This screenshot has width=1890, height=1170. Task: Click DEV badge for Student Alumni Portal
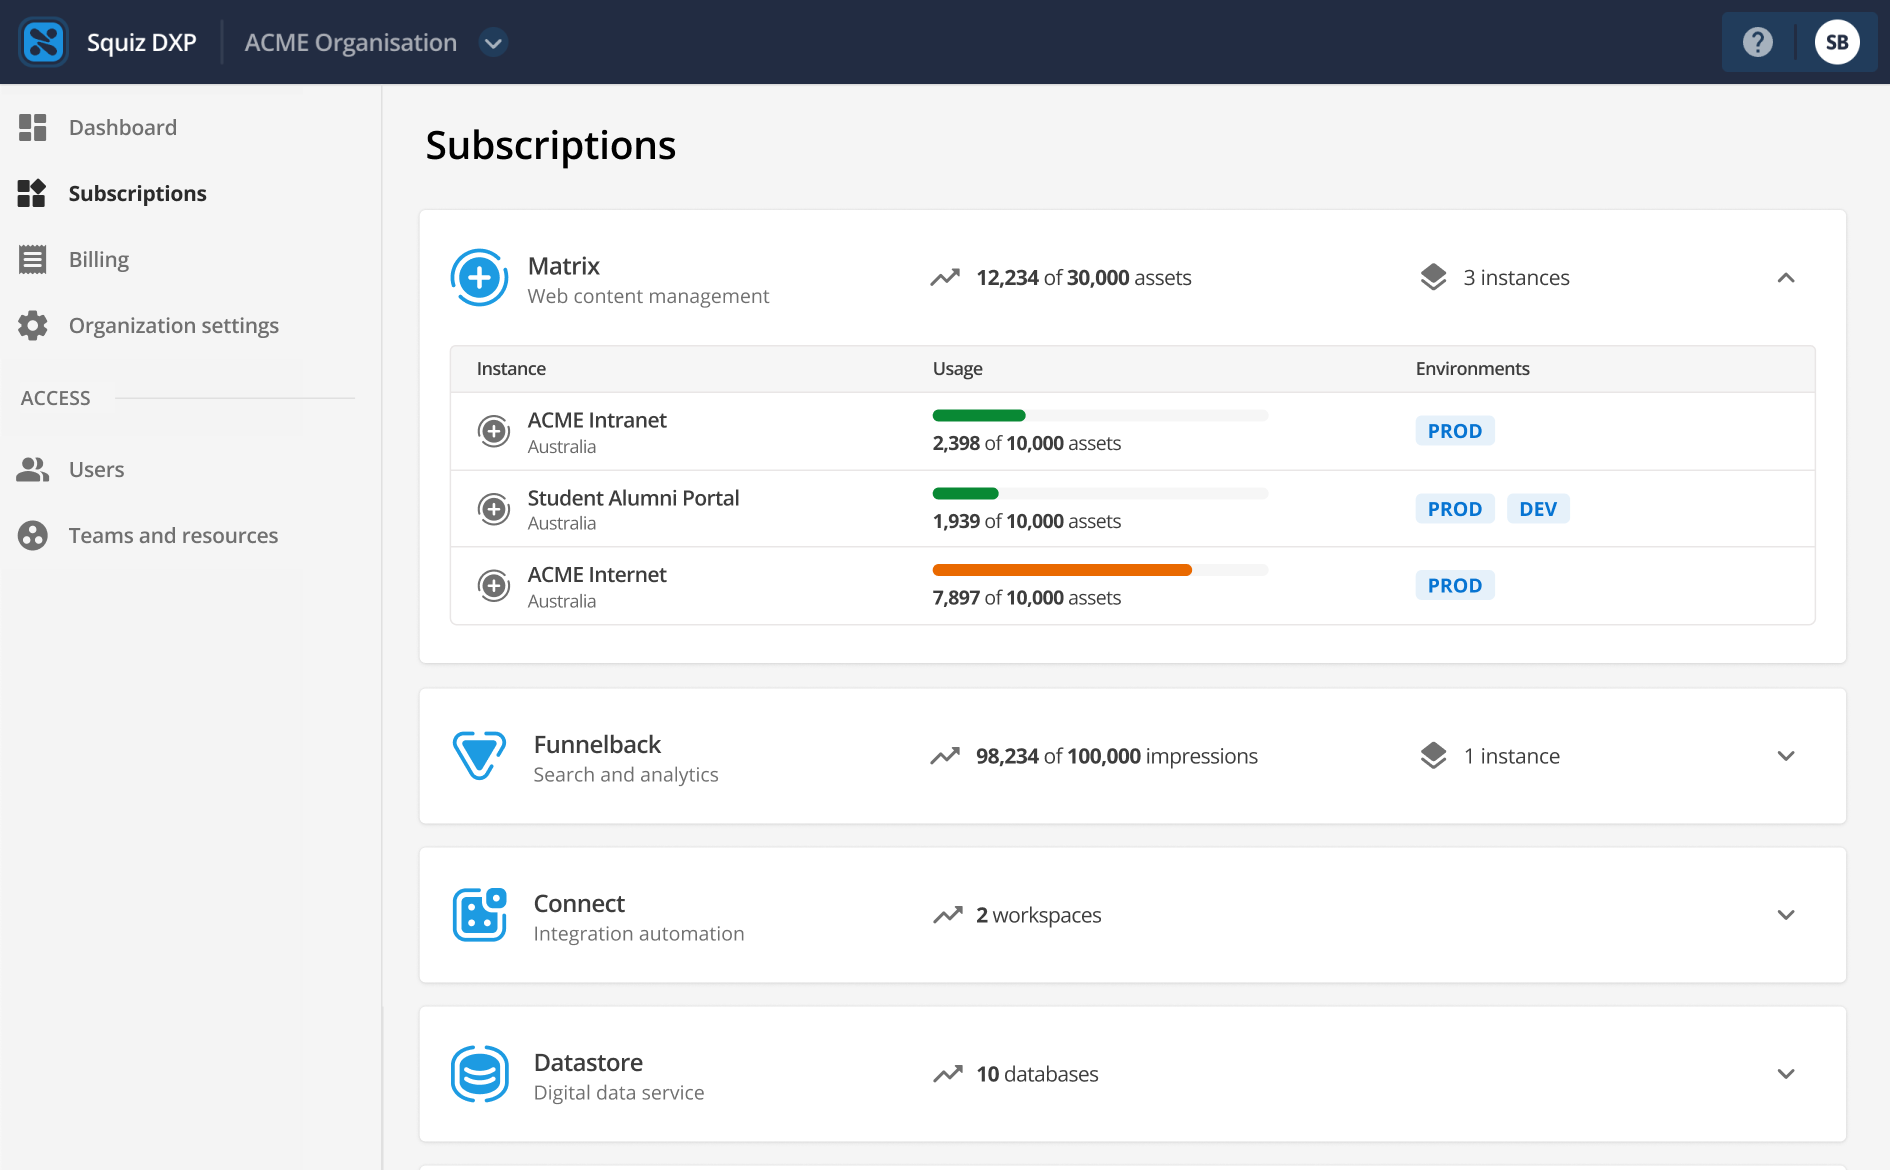pos(1538,509)
